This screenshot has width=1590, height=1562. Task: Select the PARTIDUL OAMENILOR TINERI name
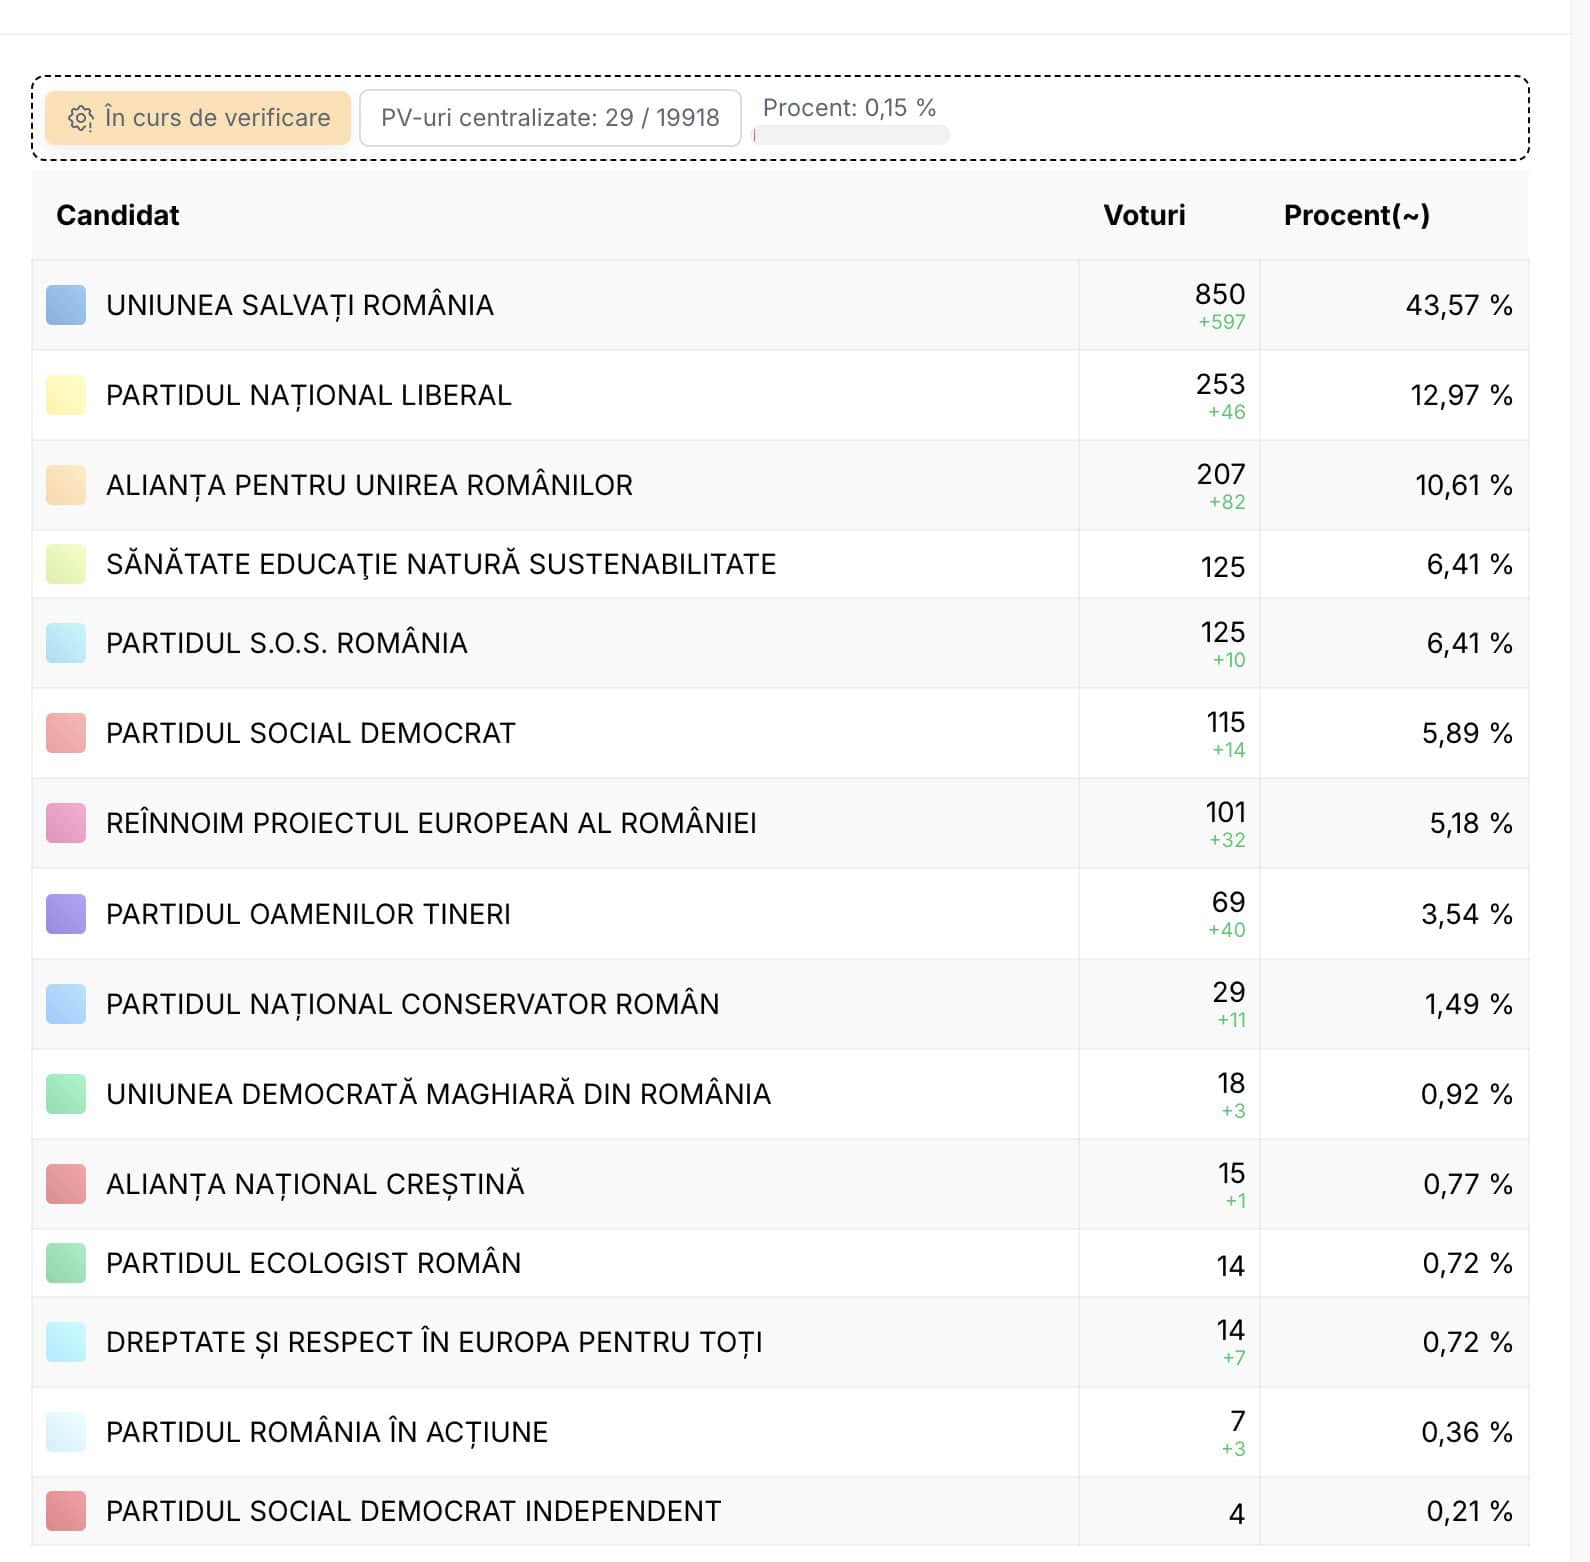coord(308,914)
